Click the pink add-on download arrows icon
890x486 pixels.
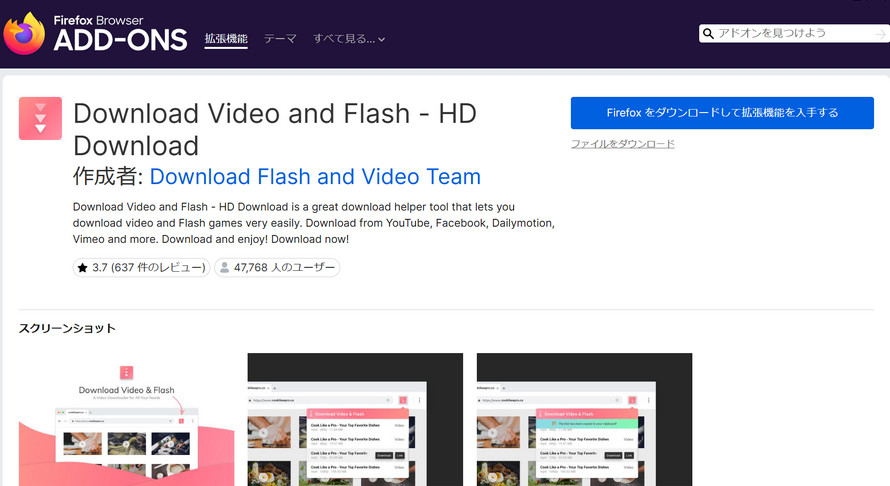[x=40, y=118]
